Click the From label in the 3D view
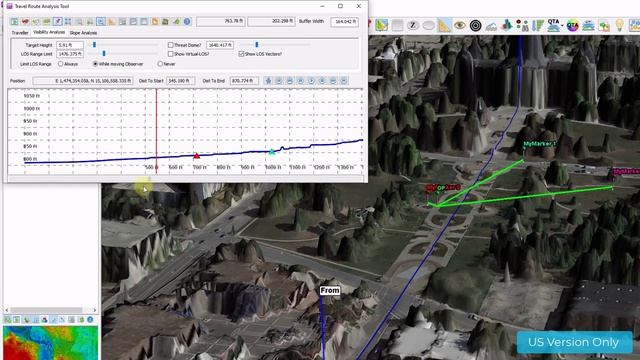Screen dimensions: 640x360 click(x=330, y=290)
